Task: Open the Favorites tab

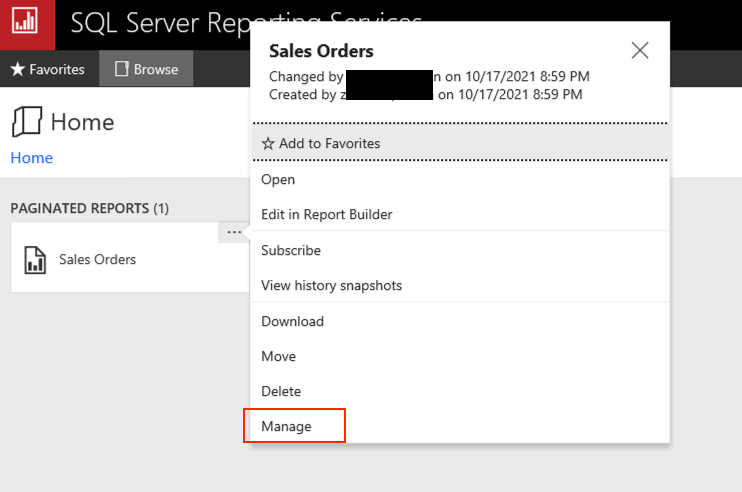Action: [x=48, y=69]
